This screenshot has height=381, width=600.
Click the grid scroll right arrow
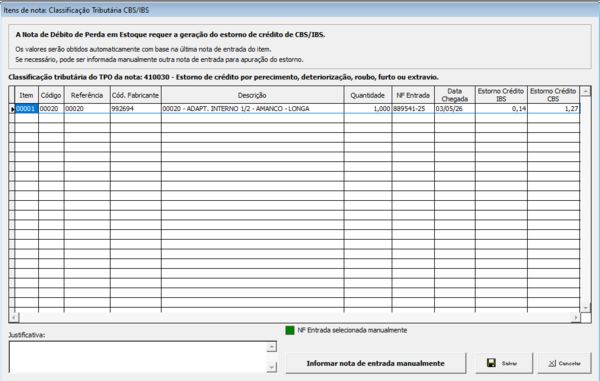click(x=576, y=318)
